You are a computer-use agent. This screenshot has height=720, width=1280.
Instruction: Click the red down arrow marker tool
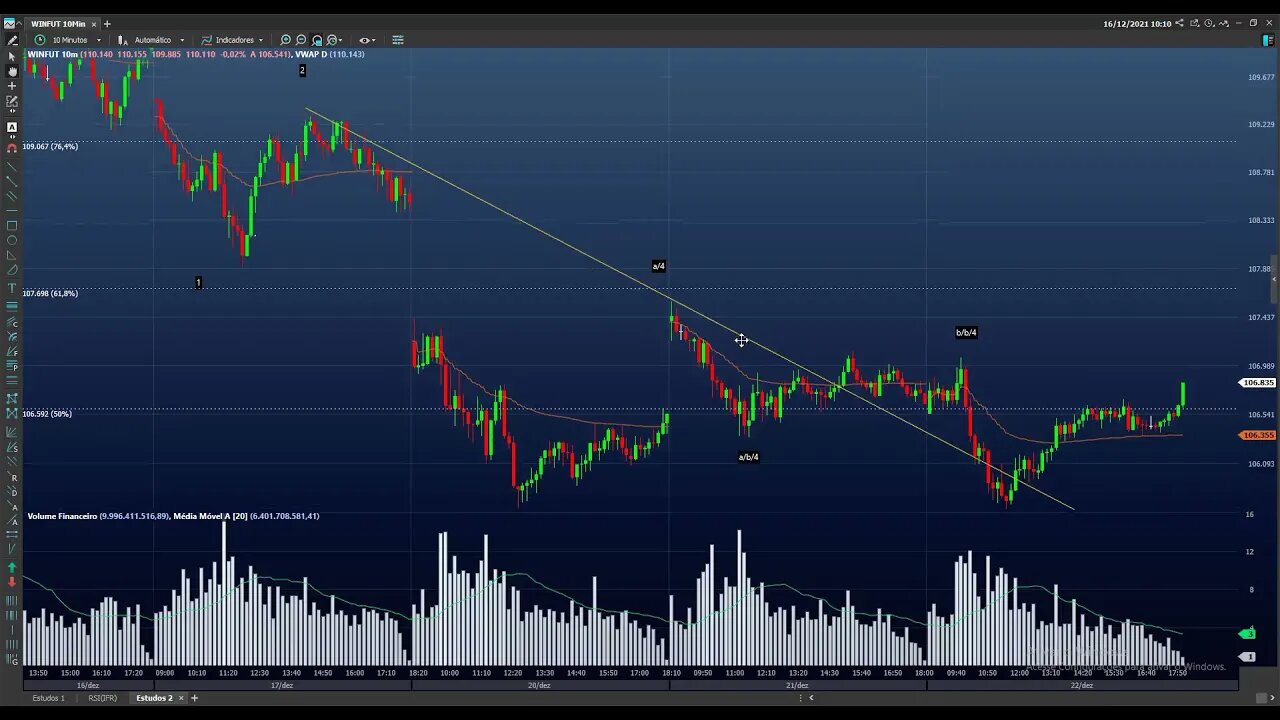12,582
